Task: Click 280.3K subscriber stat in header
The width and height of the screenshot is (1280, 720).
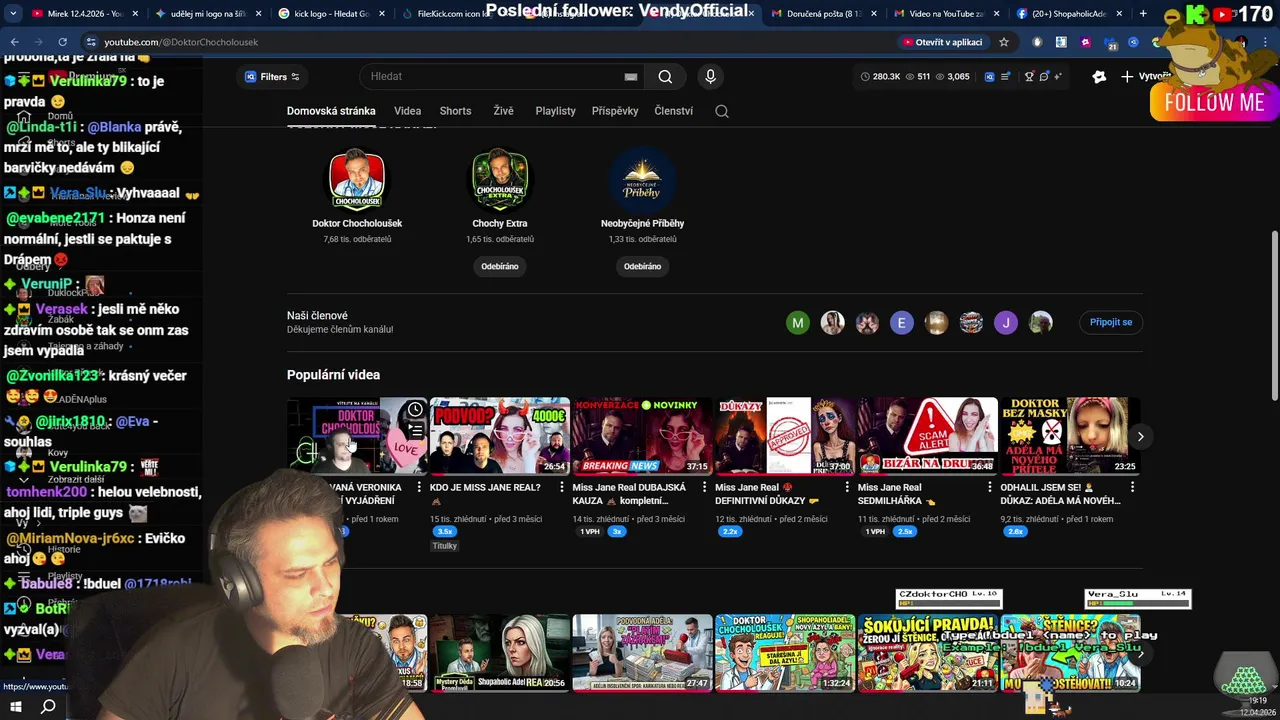Action: [880, 77]
